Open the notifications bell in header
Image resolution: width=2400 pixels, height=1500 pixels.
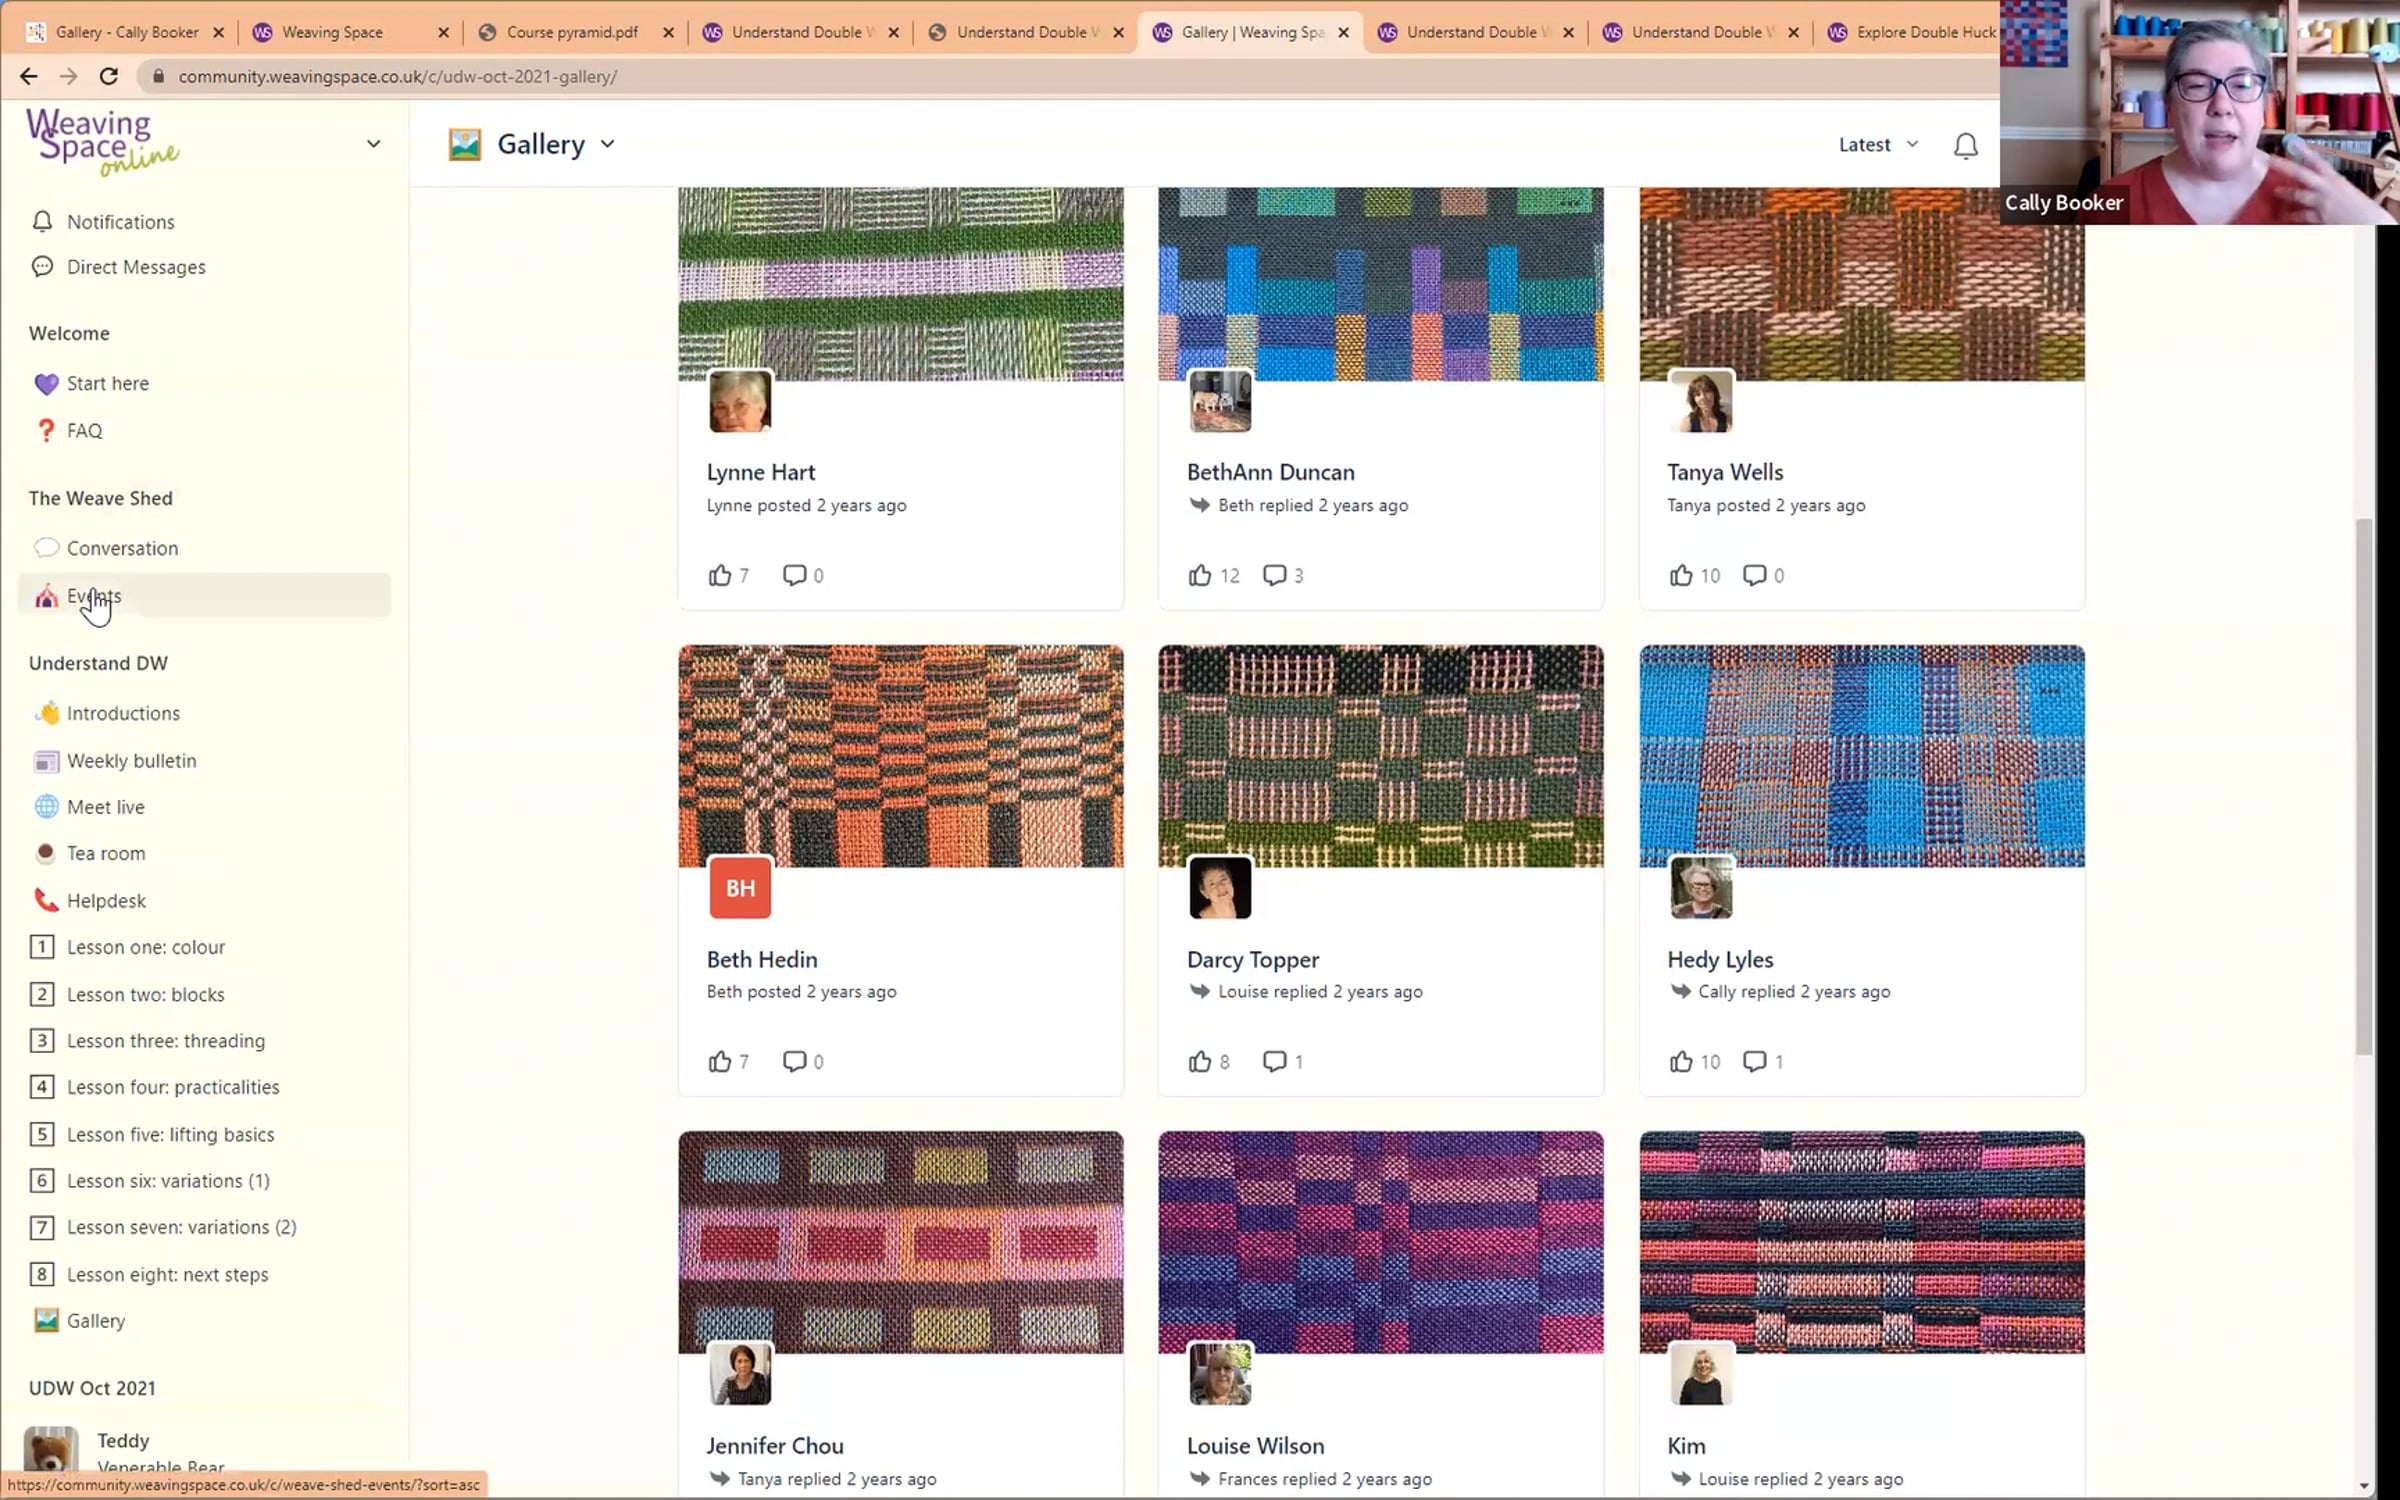point(1965,146)
